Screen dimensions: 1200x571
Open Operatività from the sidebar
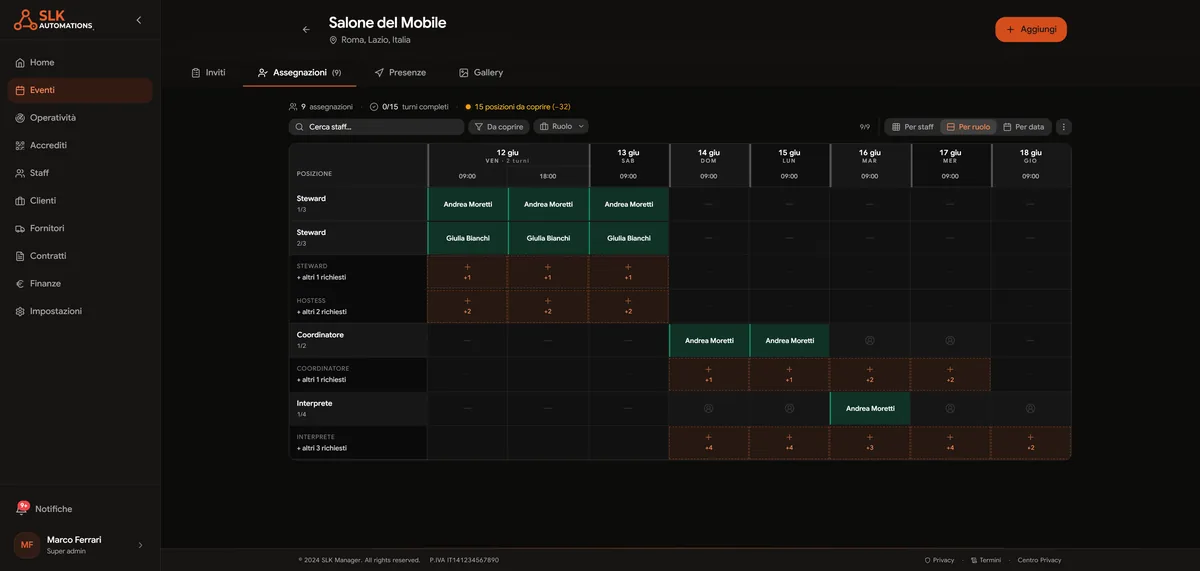80,118
